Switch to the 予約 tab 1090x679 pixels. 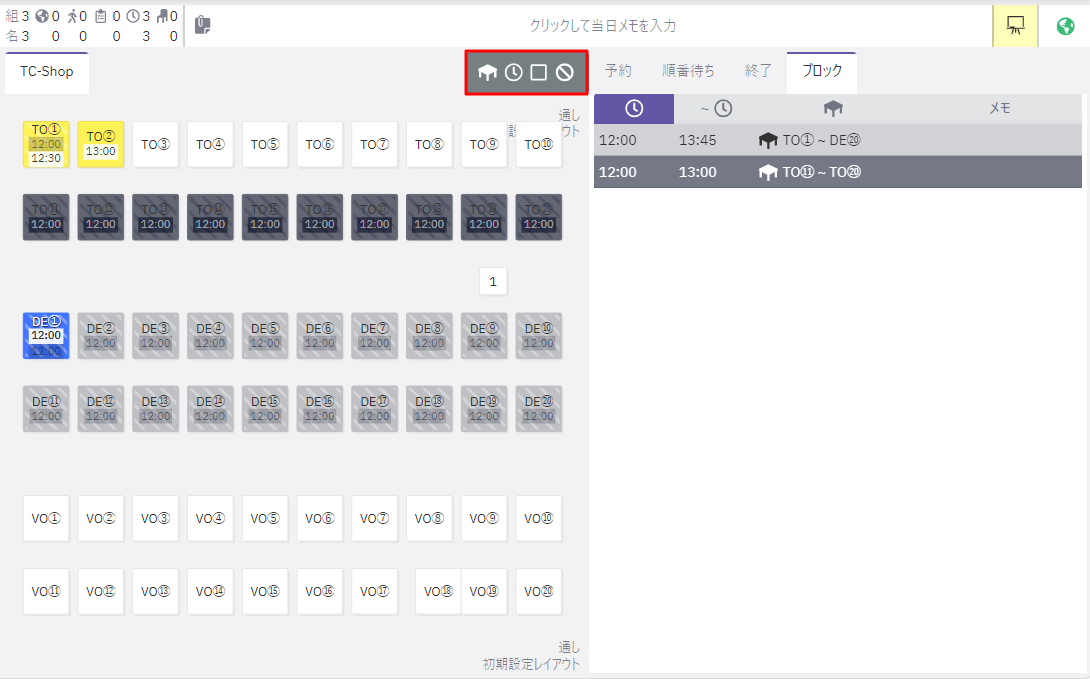(619, 71)
